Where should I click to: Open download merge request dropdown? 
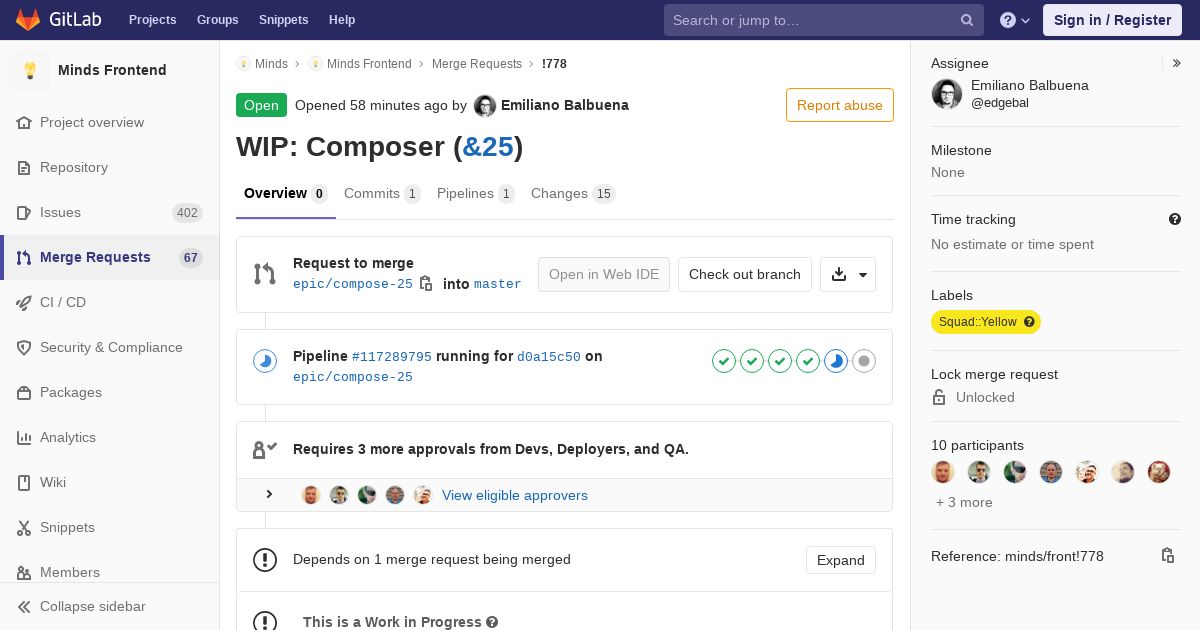click(848, 275)
